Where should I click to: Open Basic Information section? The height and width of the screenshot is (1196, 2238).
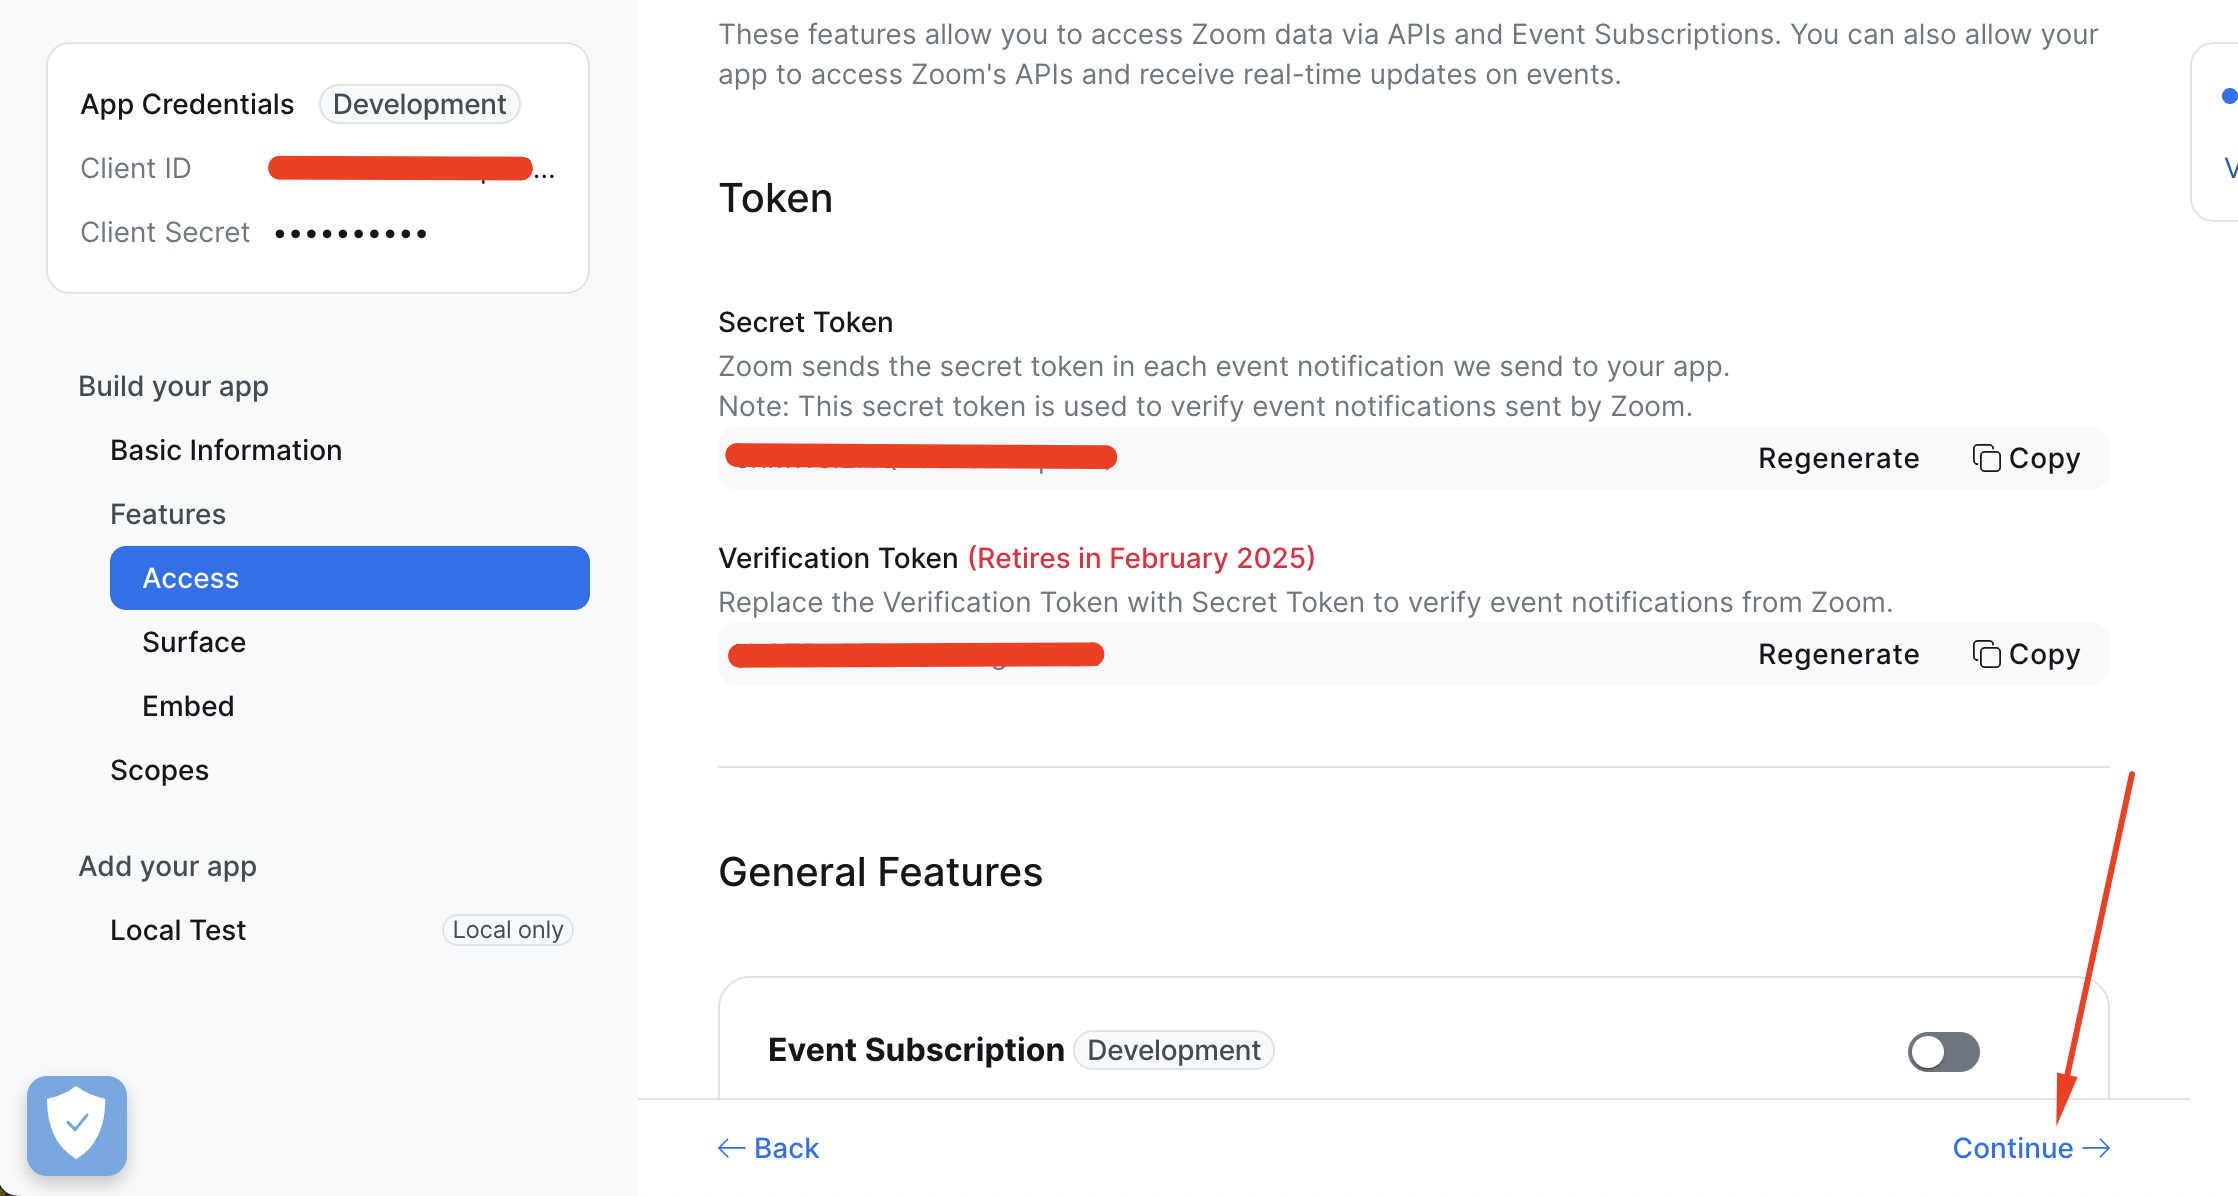(x=226, y=450)
